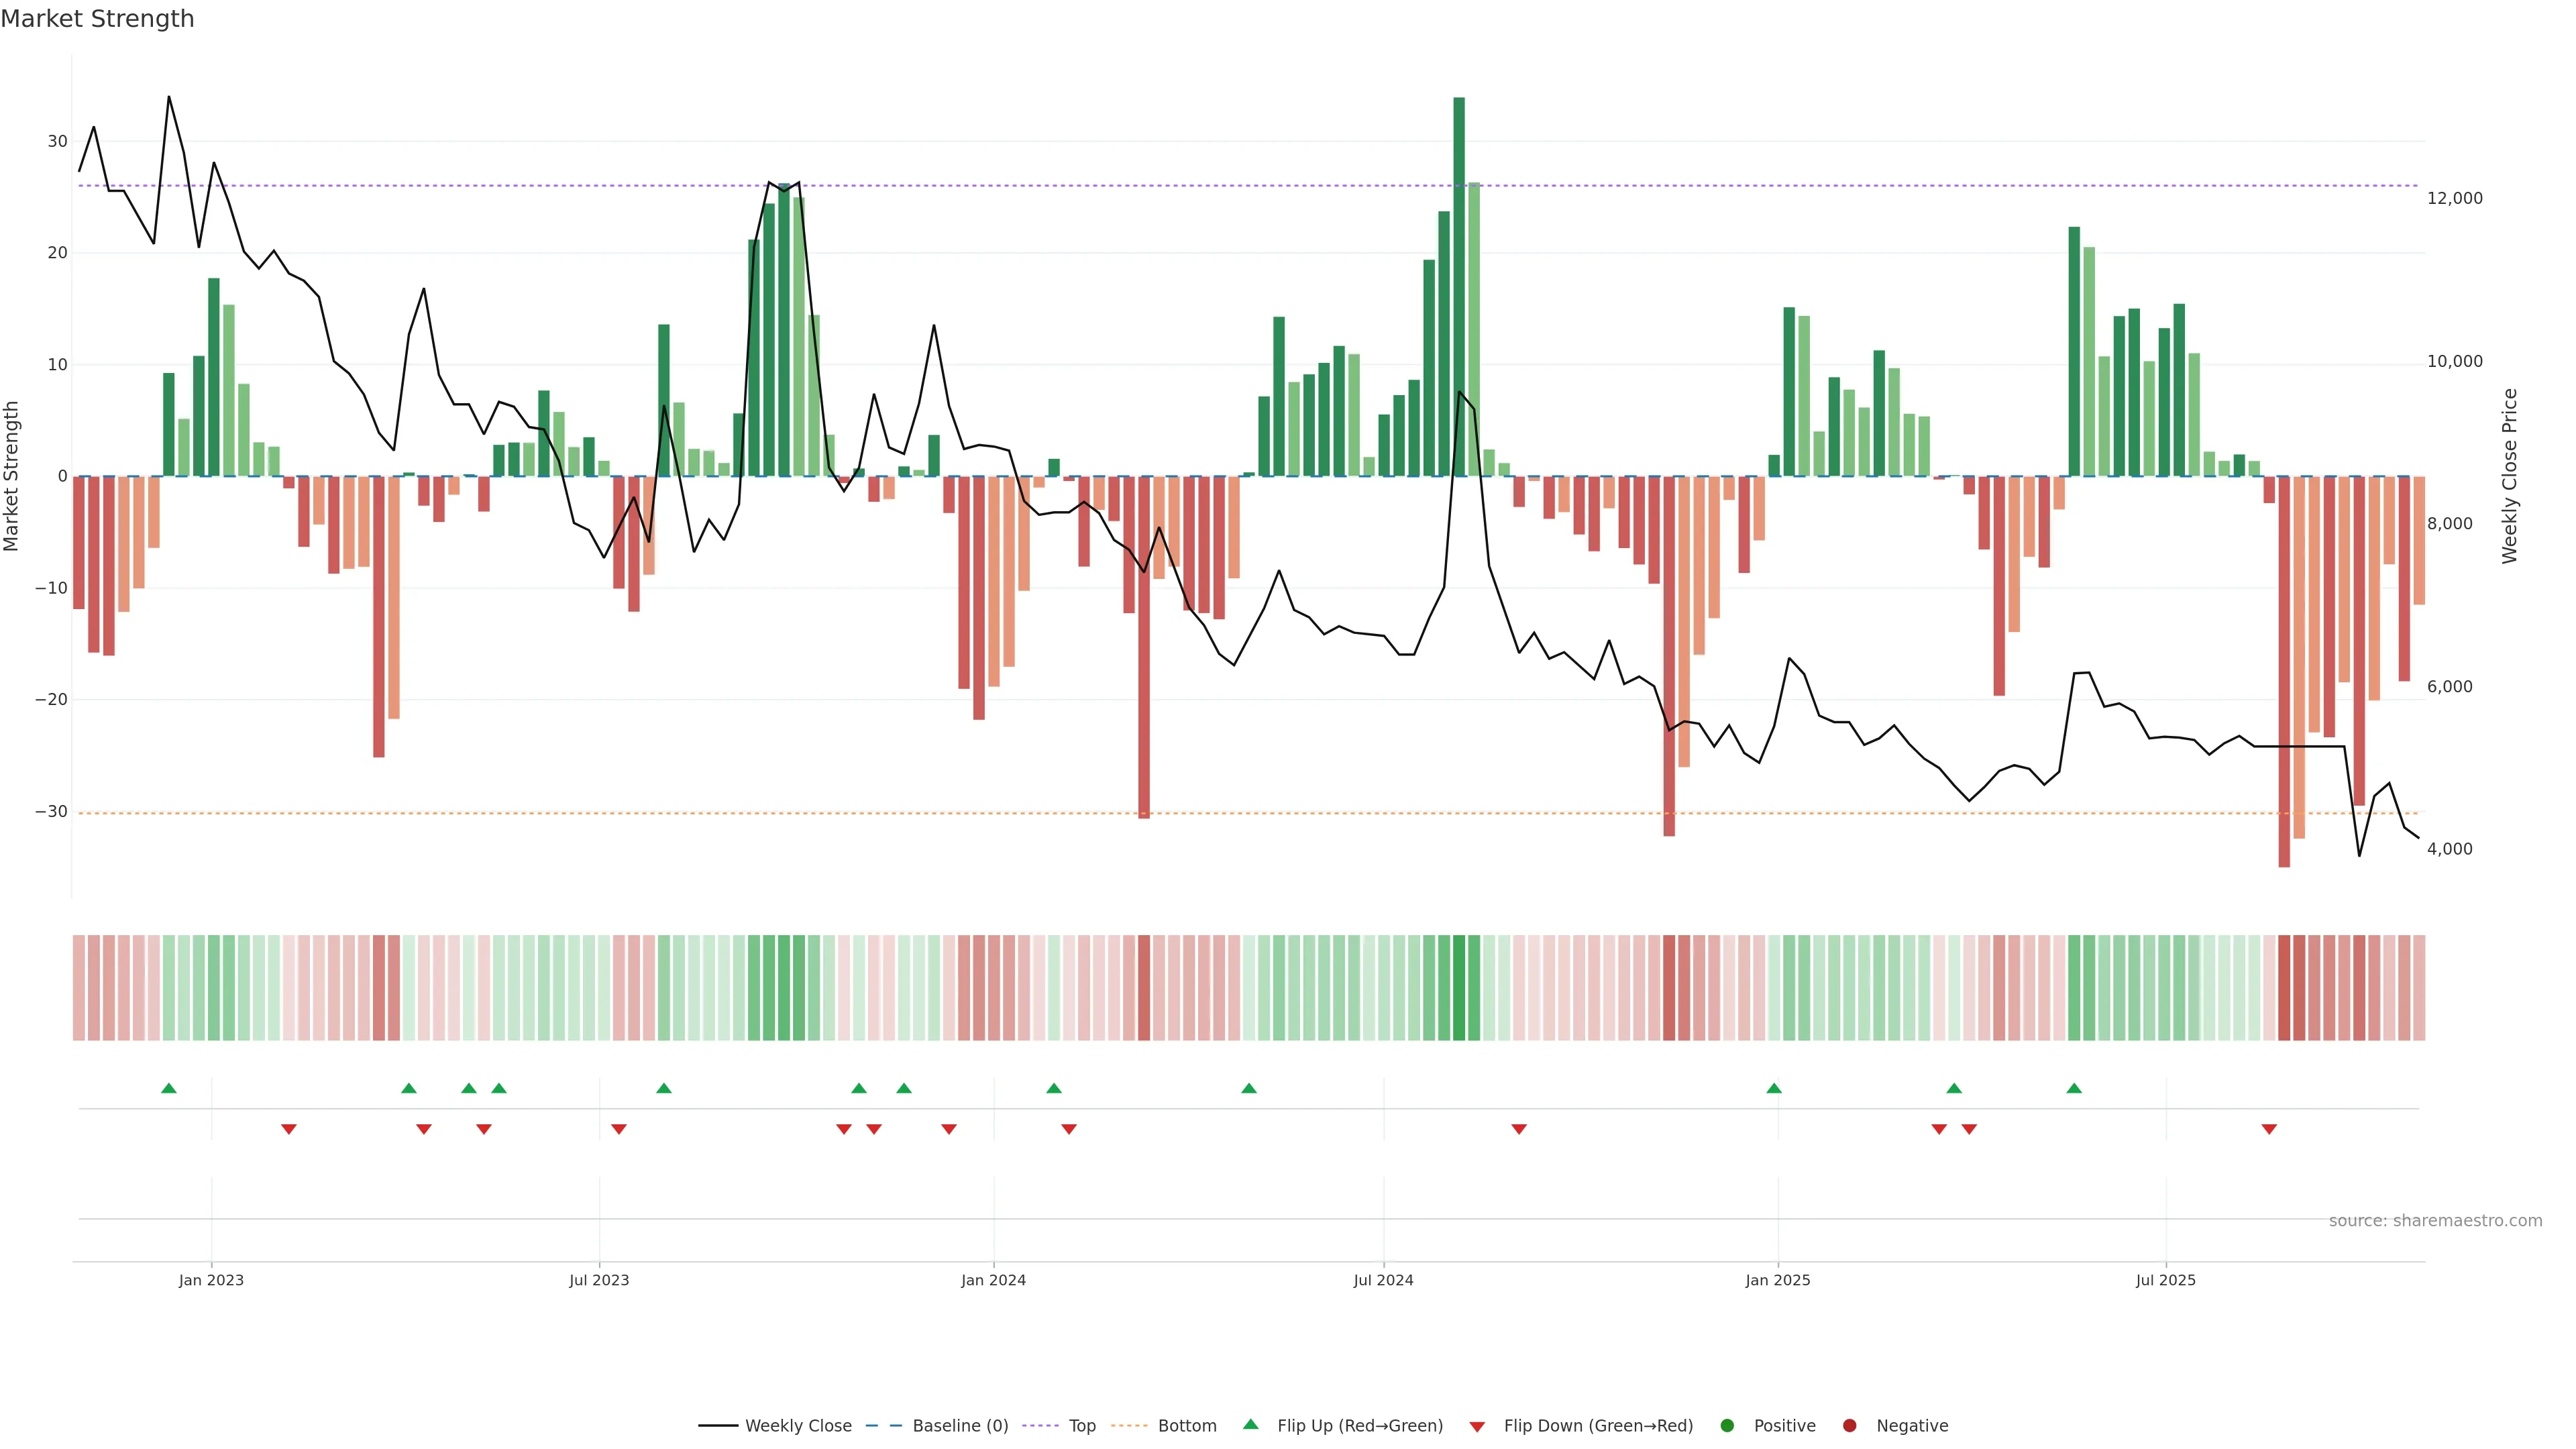Click the Jul 2025 x-axis label

[x=2165, y=1280]
